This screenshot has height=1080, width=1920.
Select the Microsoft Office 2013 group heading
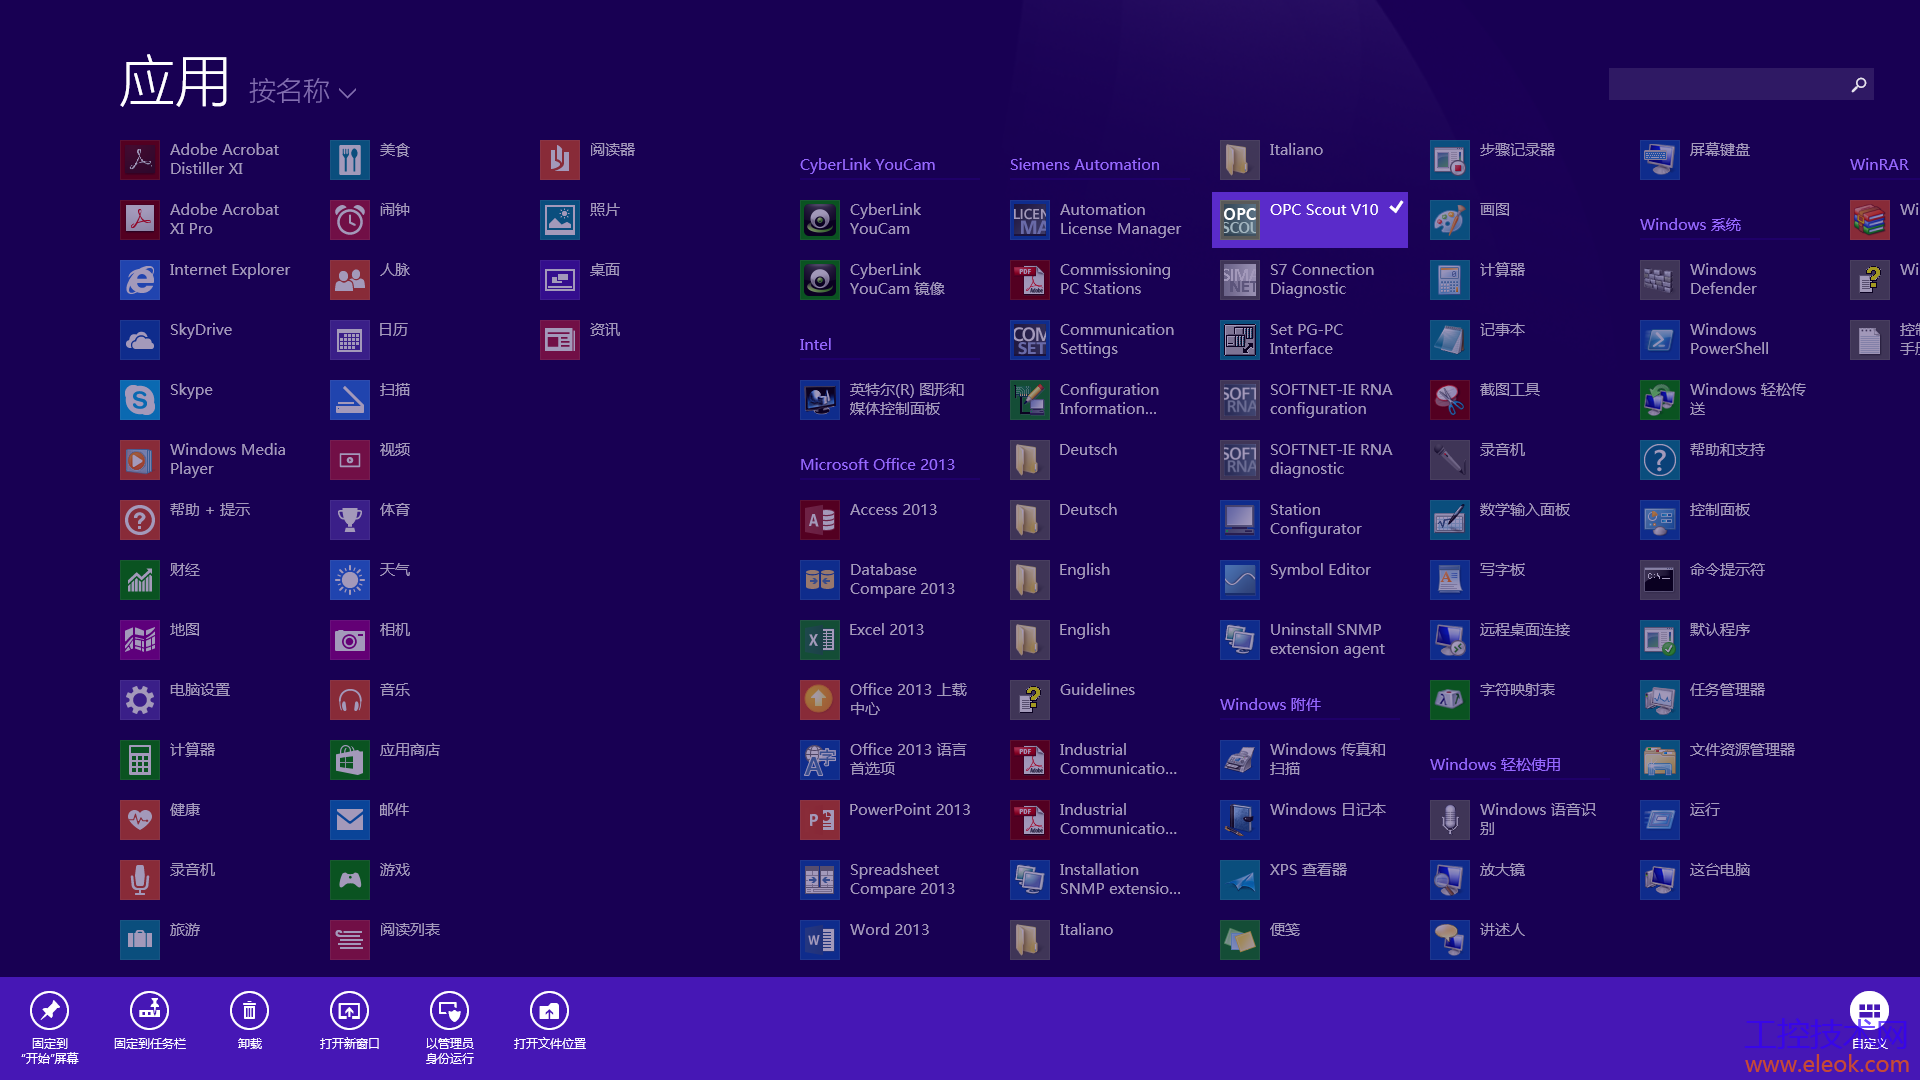[877, 464]
